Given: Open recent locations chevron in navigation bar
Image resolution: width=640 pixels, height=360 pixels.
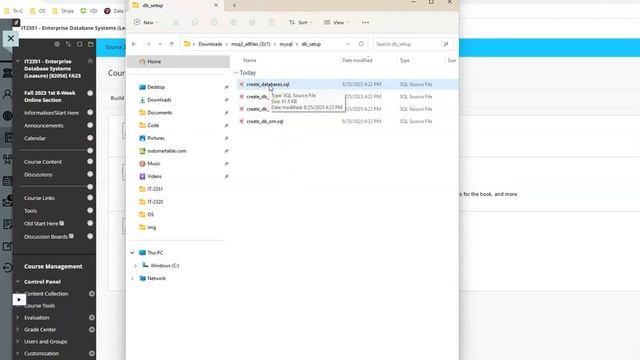Looking at the screenshot, I should click(160, 44).
